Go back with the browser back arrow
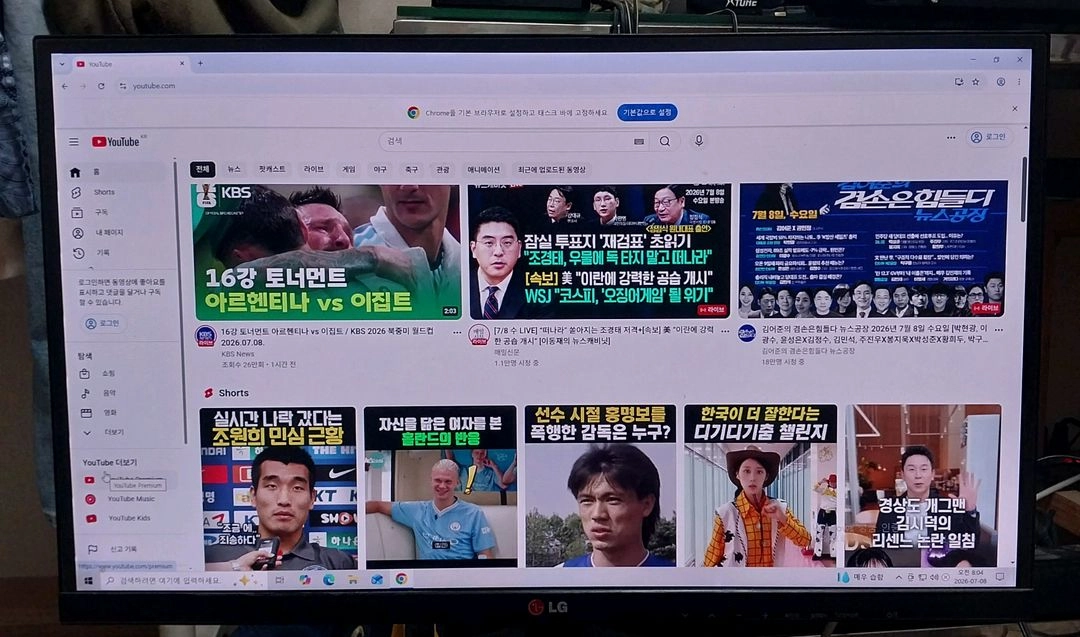 click(65, 86)
